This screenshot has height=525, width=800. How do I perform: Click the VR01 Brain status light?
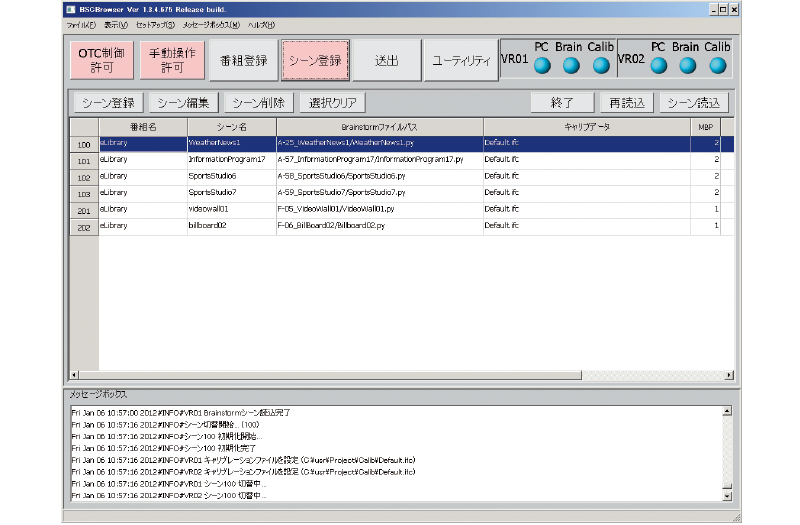[571, 66]
